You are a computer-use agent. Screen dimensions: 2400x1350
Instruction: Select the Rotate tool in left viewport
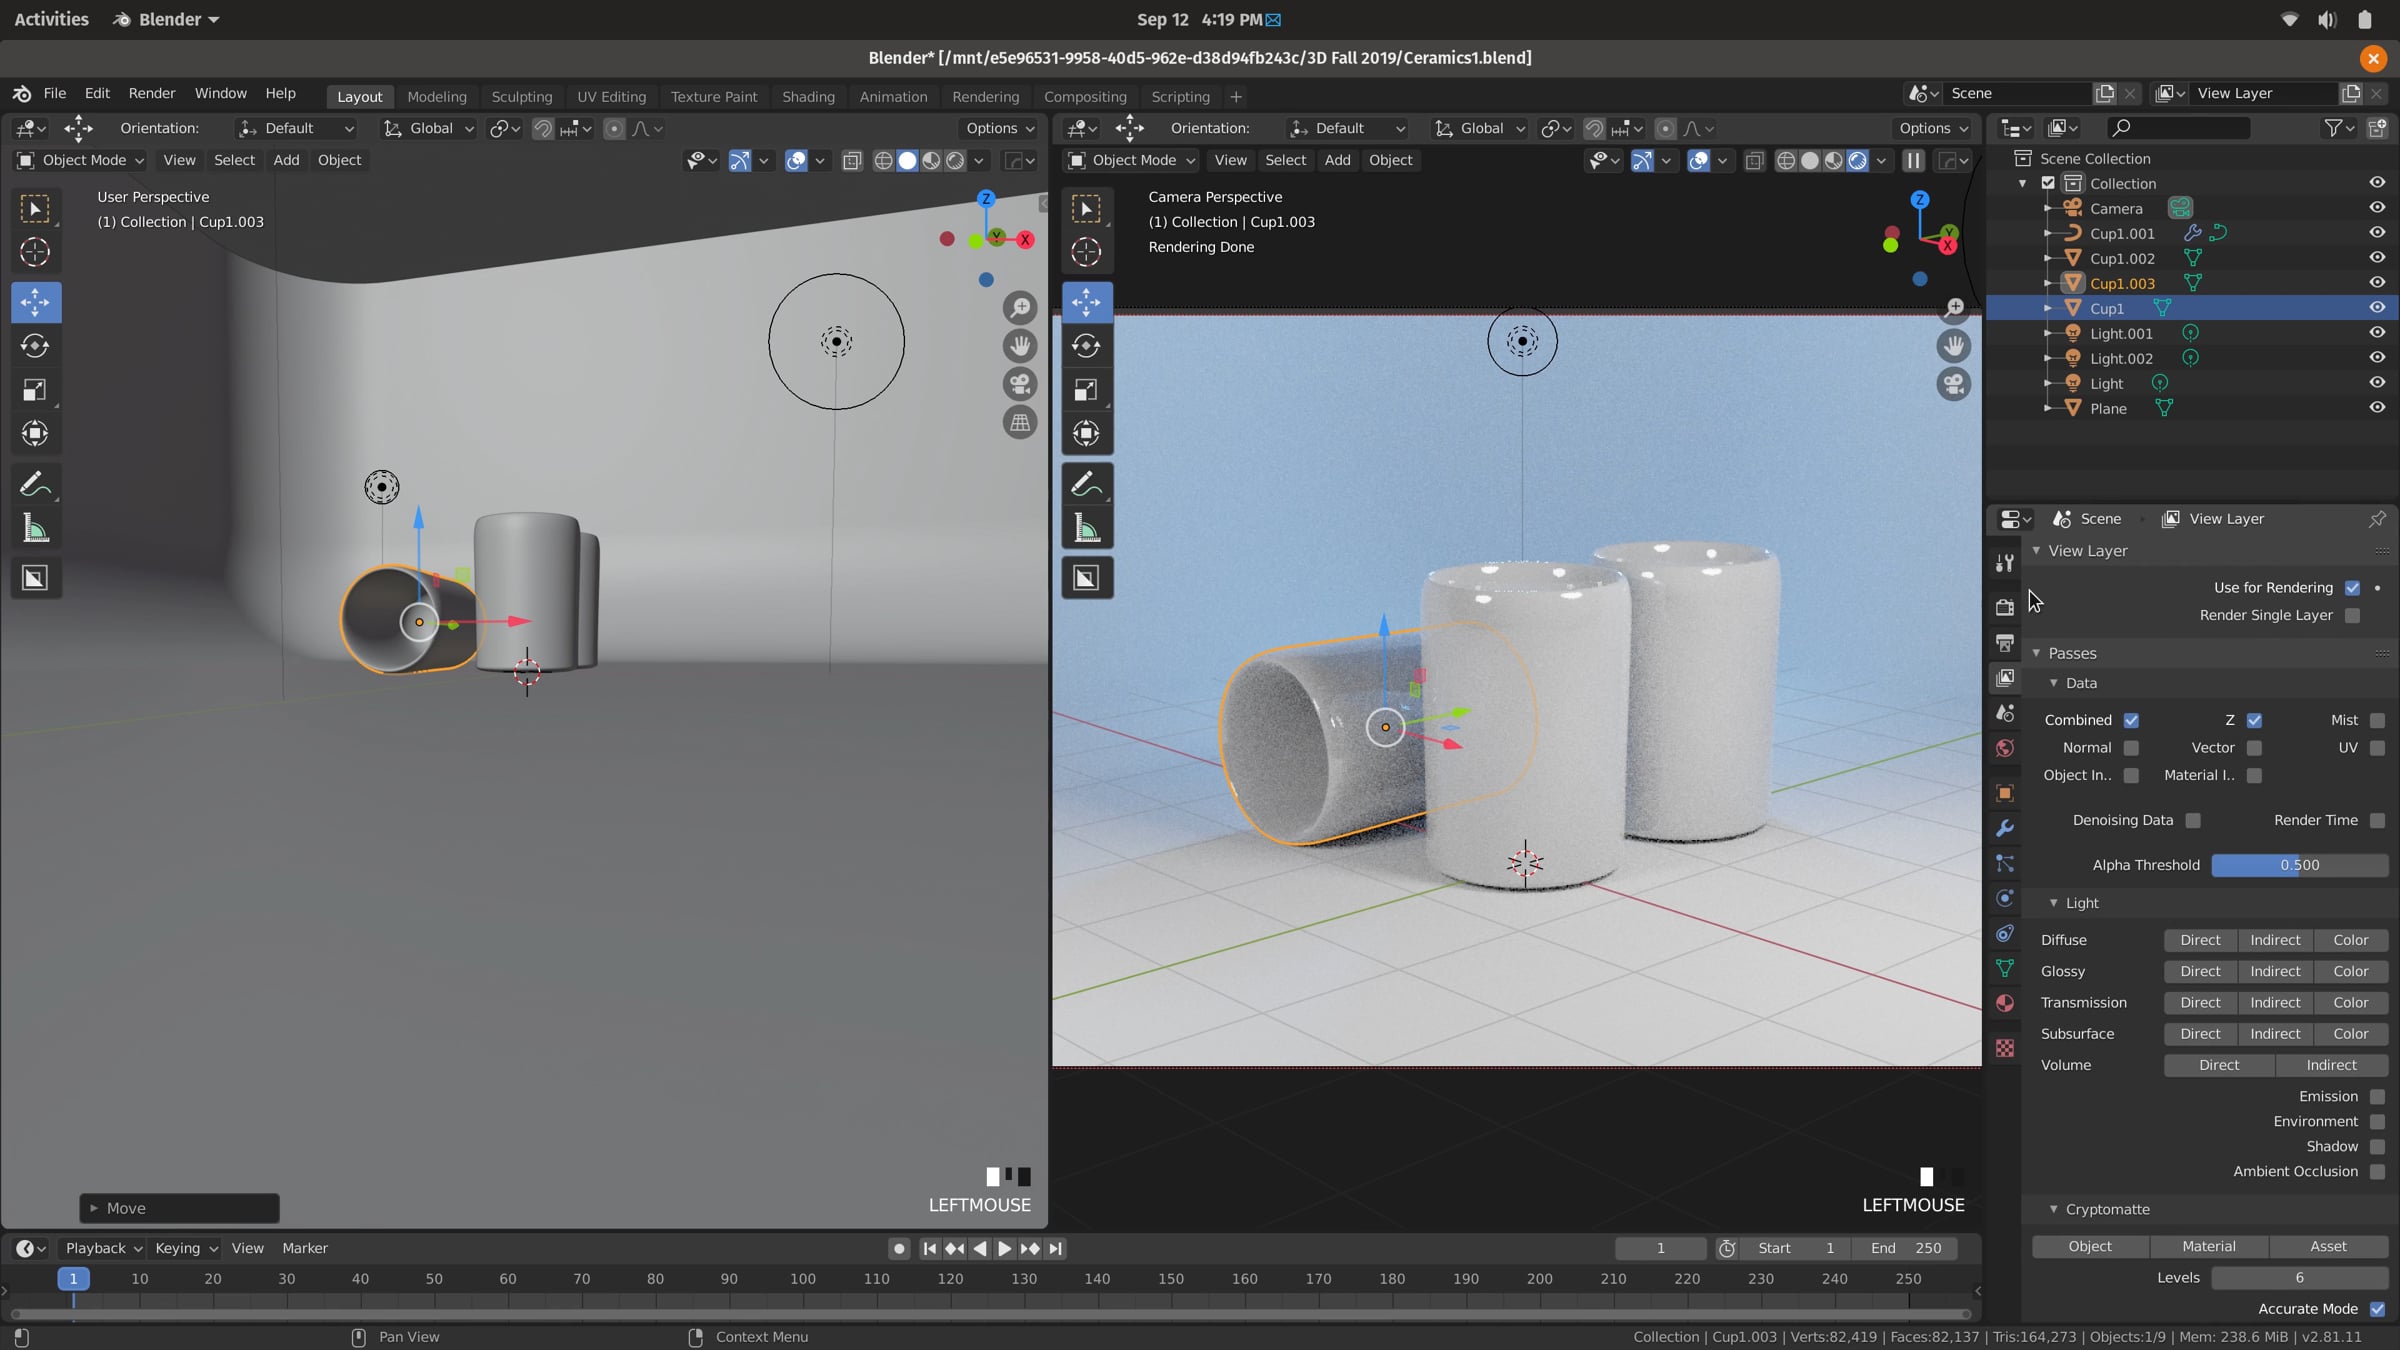tap(35, 346)
